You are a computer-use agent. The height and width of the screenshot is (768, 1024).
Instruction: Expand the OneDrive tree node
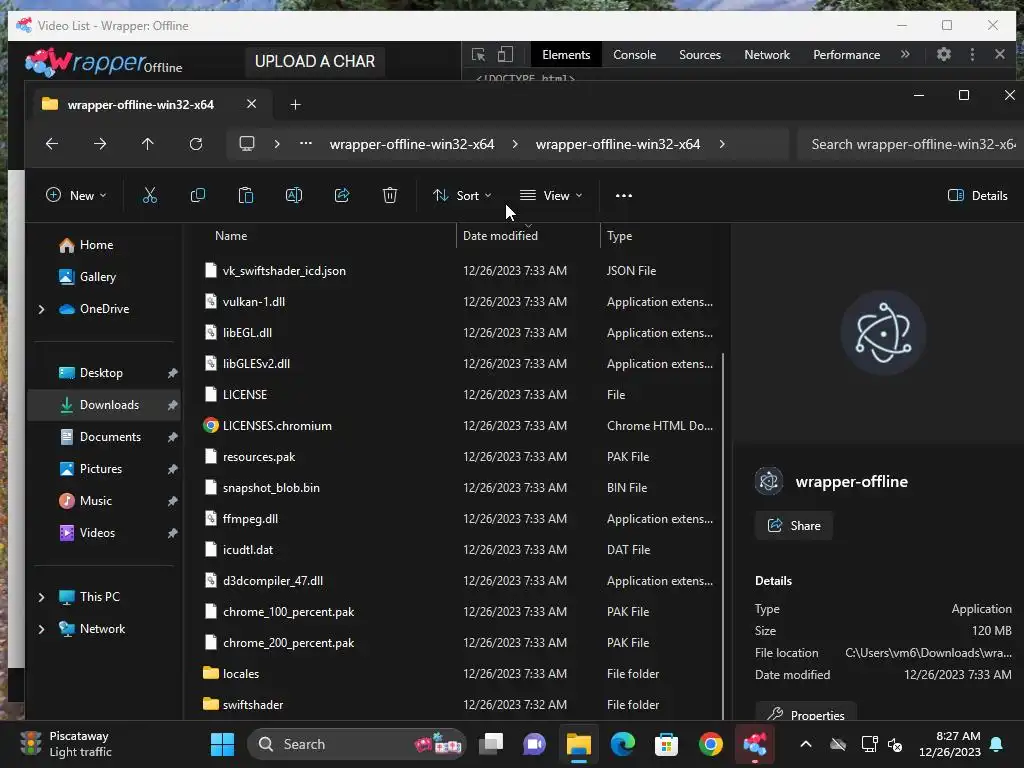(x=42, y=309)
